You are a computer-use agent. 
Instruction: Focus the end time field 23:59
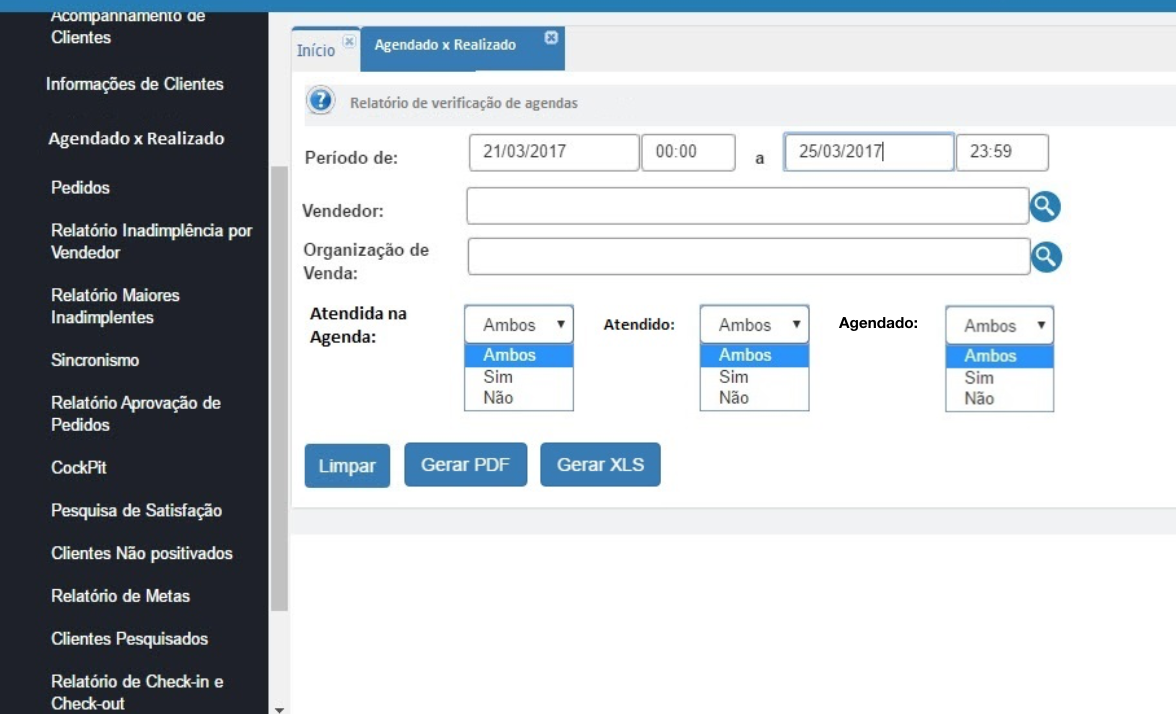[1002, 152]
